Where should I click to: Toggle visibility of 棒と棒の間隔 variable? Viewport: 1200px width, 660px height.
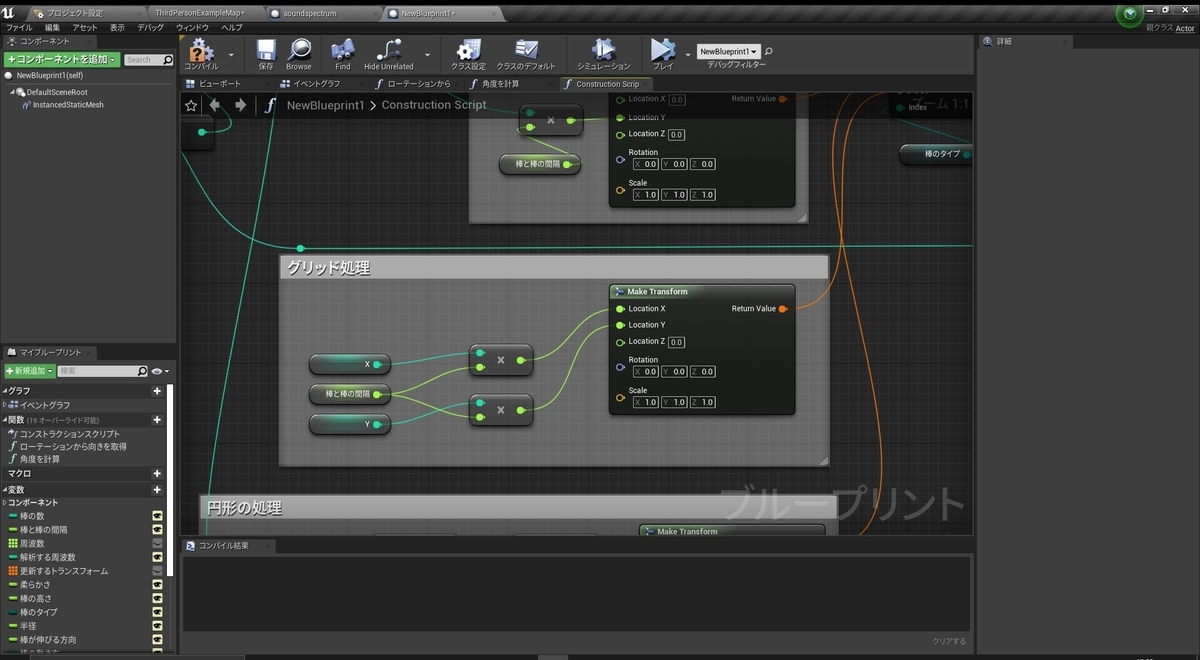coord(157,530)
